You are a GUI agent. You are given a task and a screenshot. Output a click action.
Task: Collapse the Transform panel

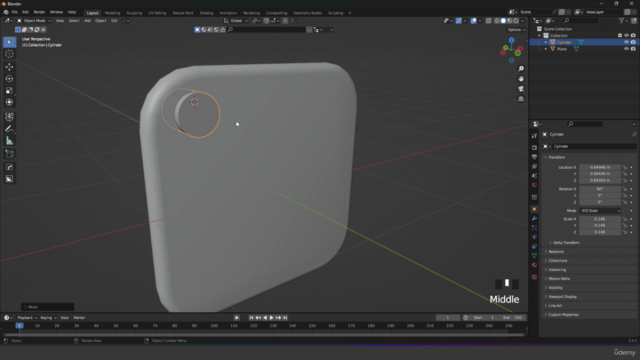tap(556, 157)
